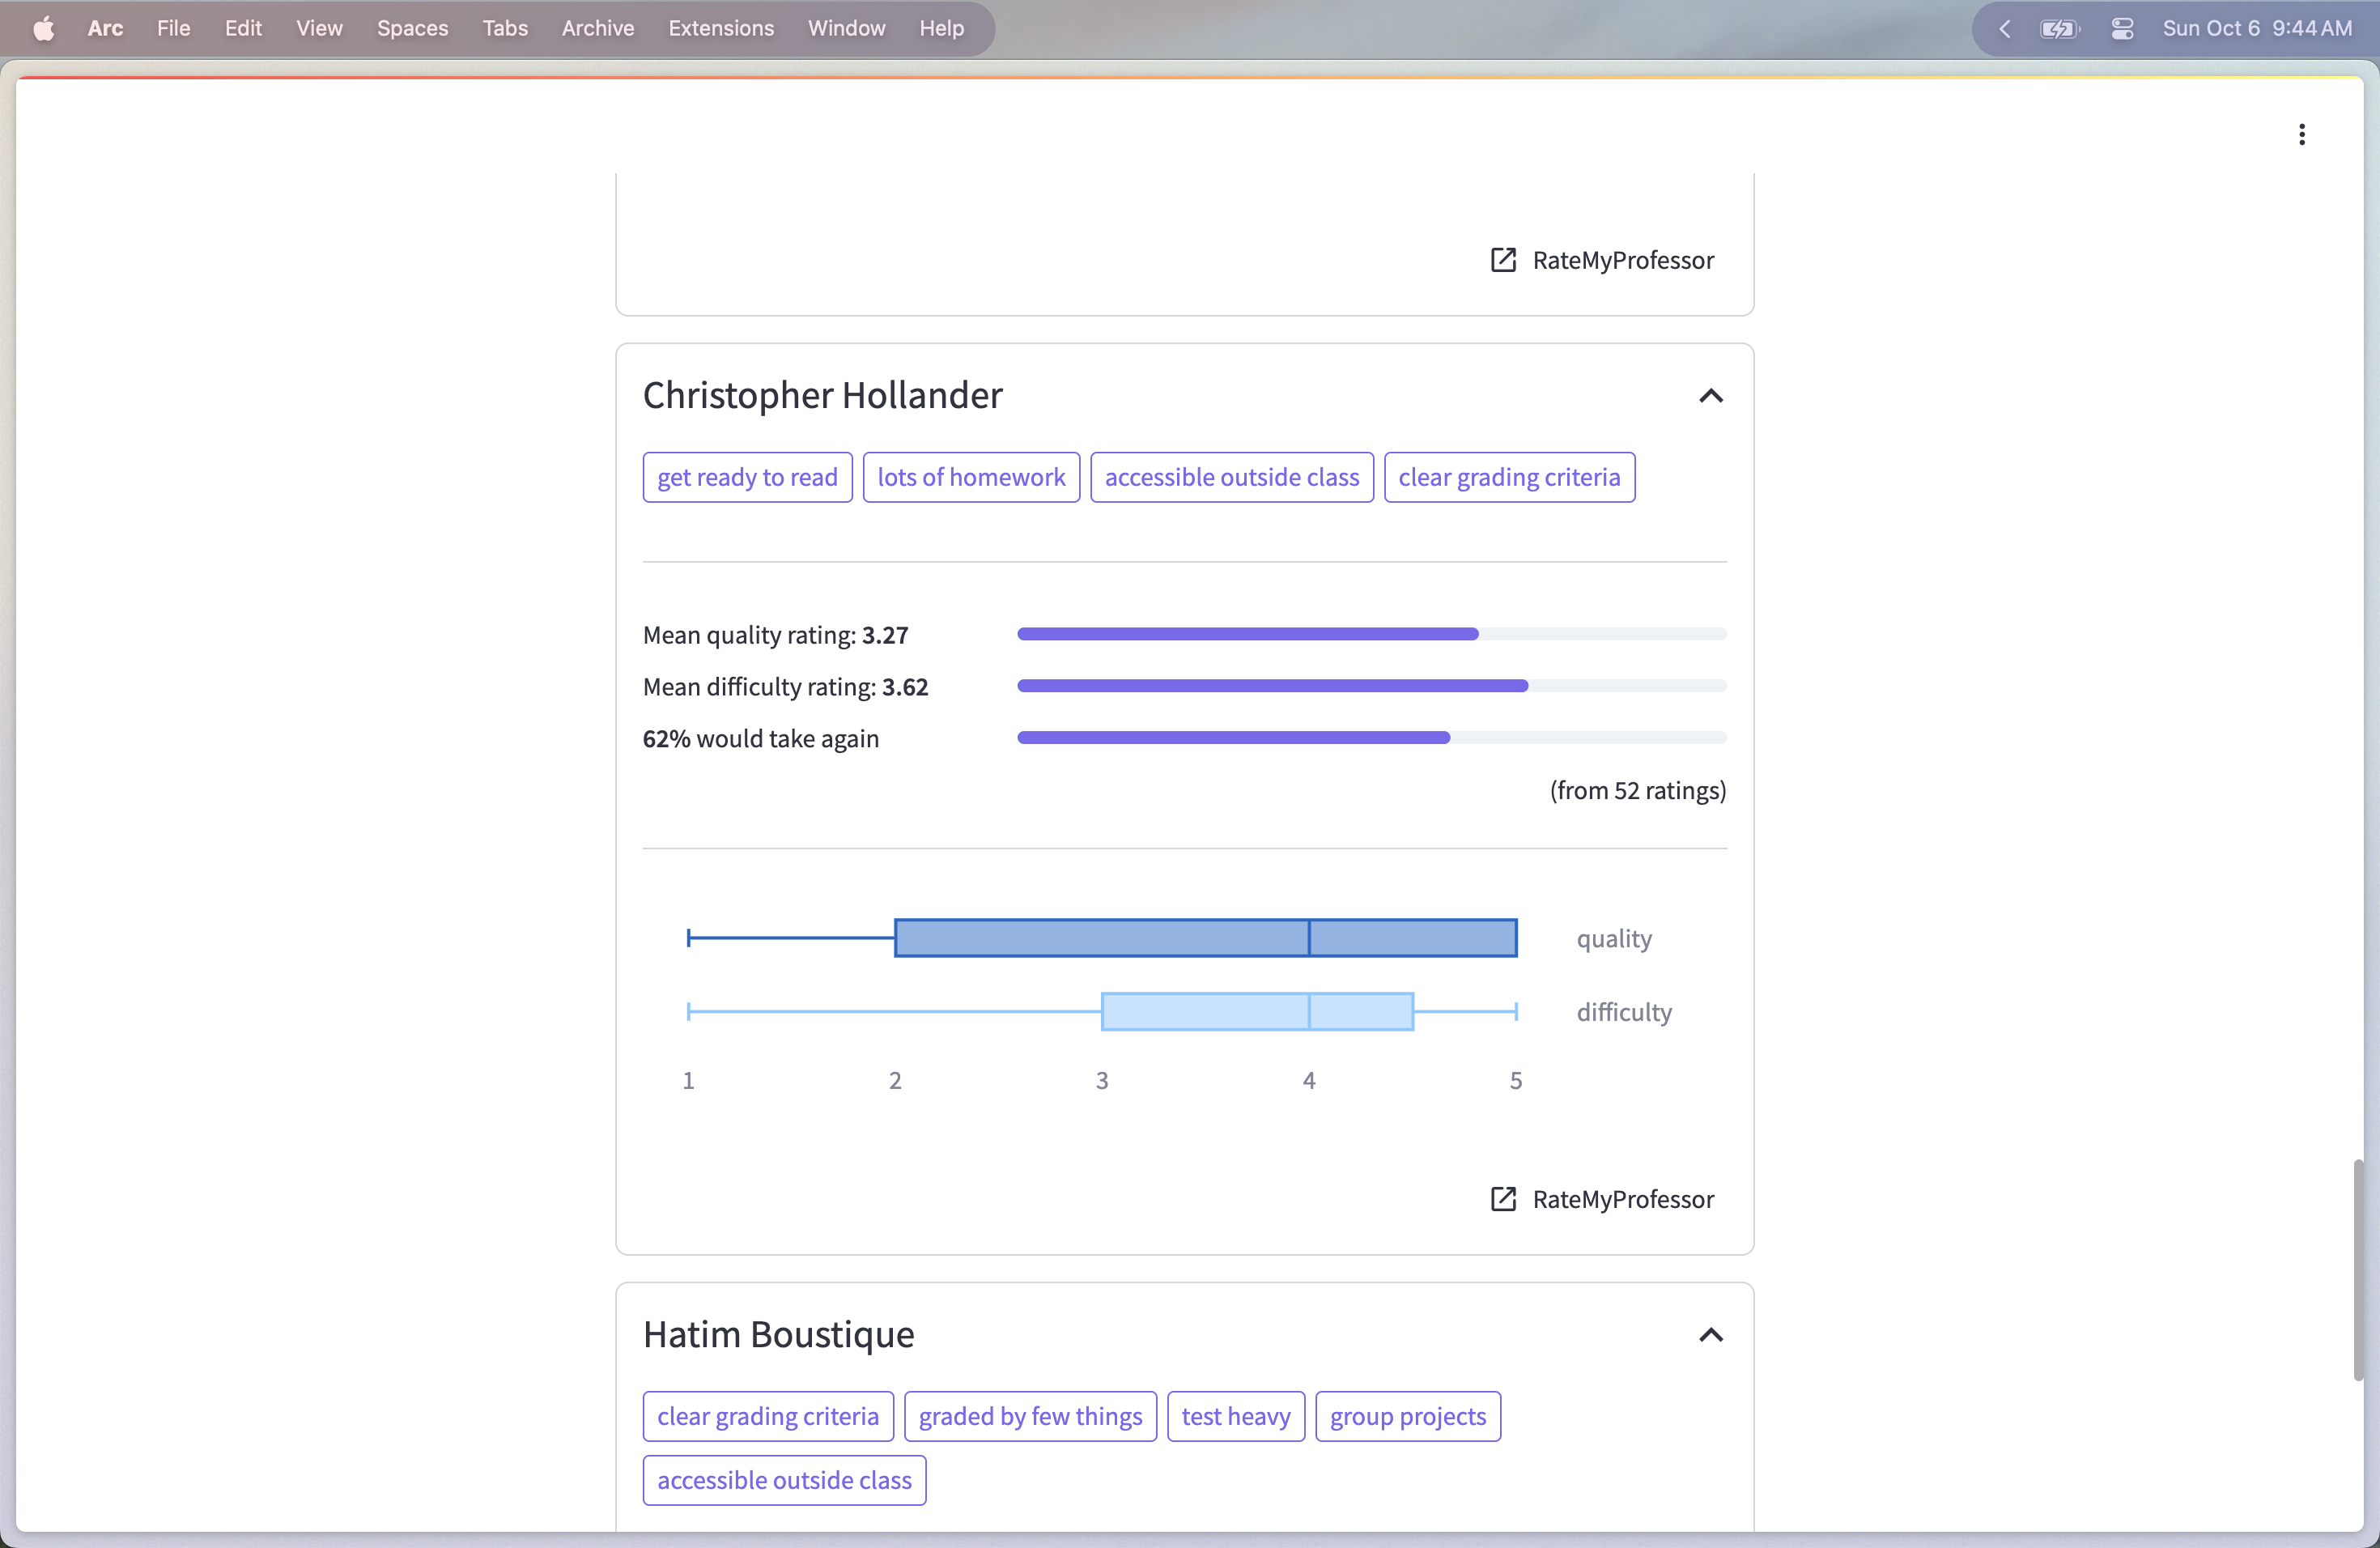The height and width of the screenshot is (1548, 2380).
Task: Click the back chevron icon in menu bar
Action: click(2004, 28)
